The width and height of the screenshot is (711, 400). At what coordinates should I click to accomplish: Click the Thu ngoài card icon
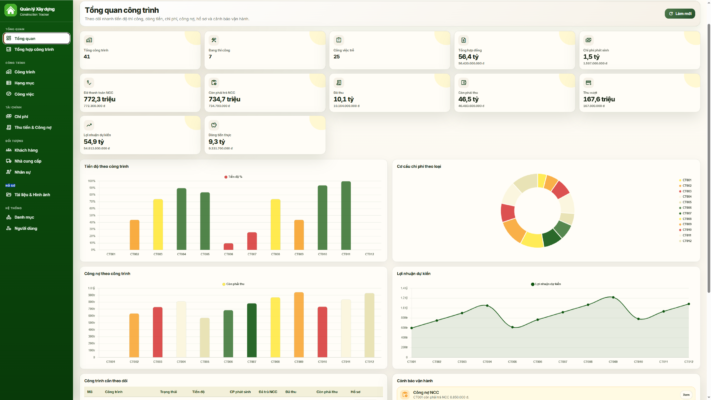coord(588,83)
